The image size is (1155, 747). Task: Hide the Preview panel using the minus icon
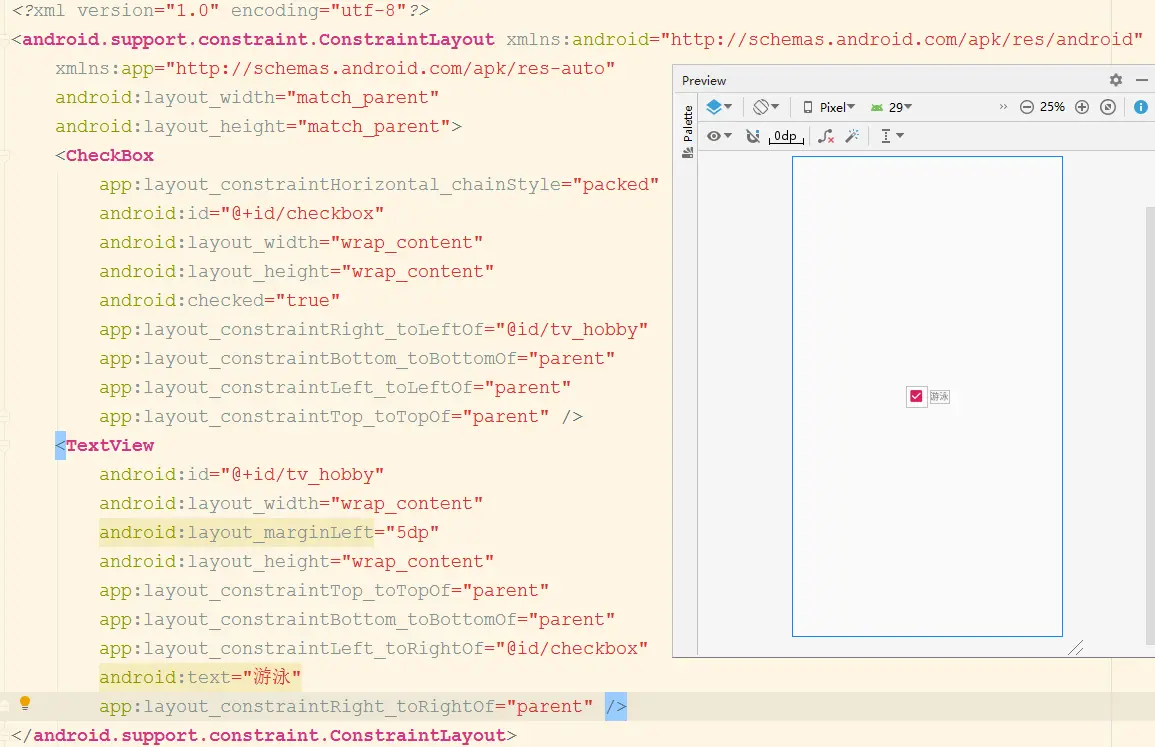pos(1142,80)
